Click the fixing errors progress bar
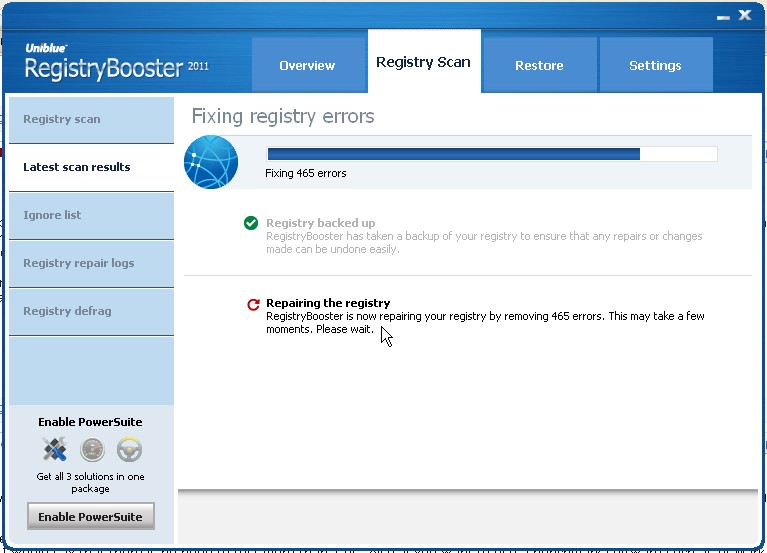The width and height of the screenshot is (767, 553). tap(492, 154)
